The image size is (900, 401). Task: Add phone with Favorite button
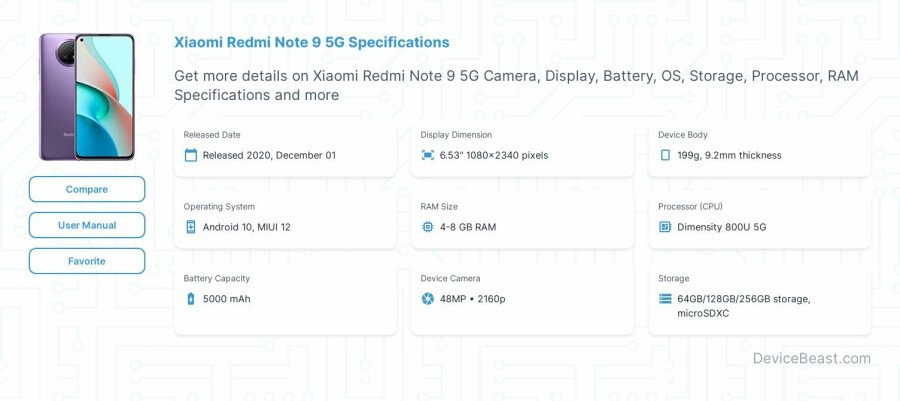click(87, 261)
